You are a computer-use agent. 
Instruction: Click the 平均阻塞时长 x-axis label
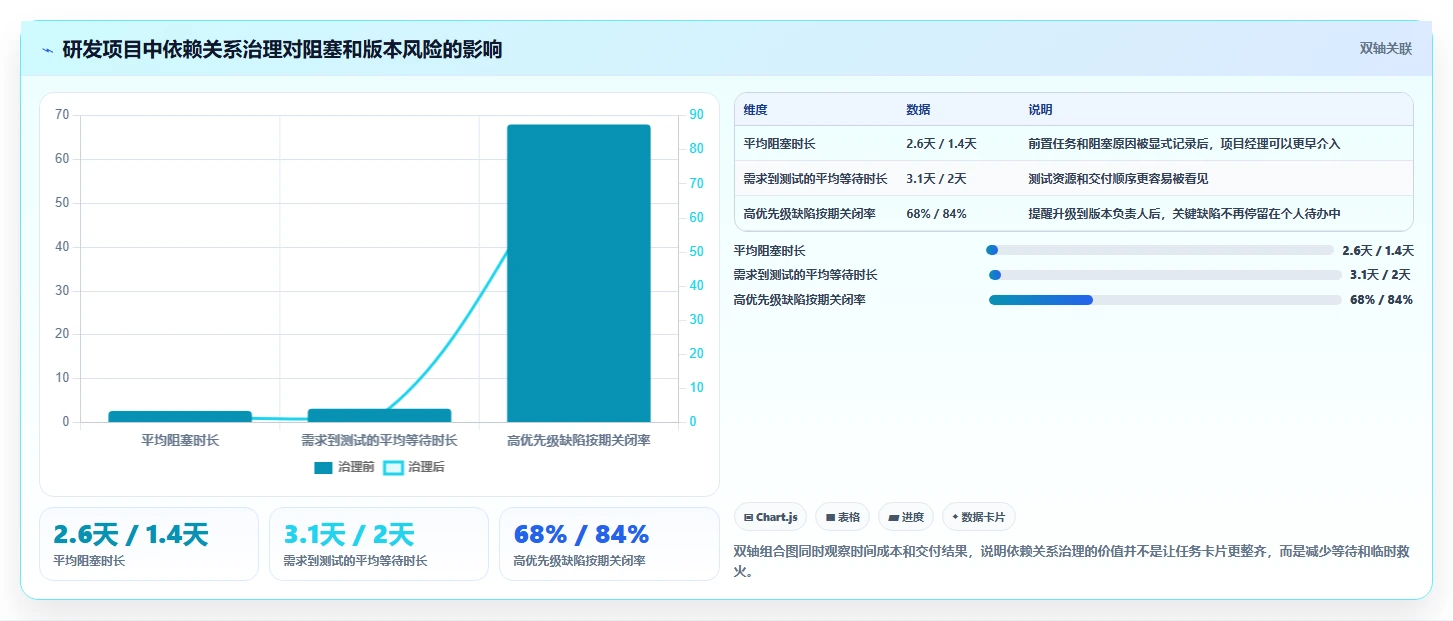(x=180, y=440)
